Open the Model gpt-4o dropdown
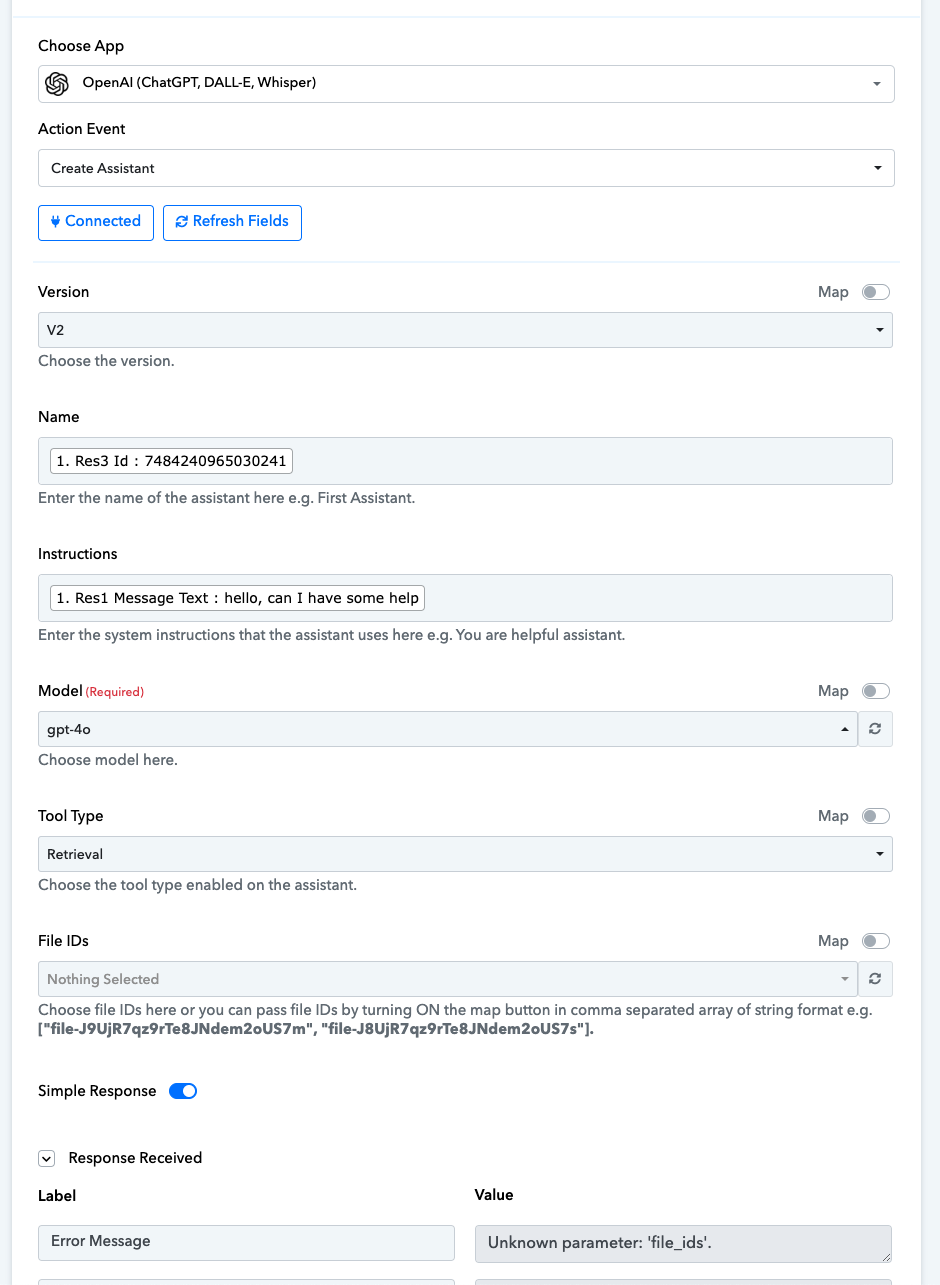The image size is (940, 1285). pyautogui.click(x=447, y=729)
